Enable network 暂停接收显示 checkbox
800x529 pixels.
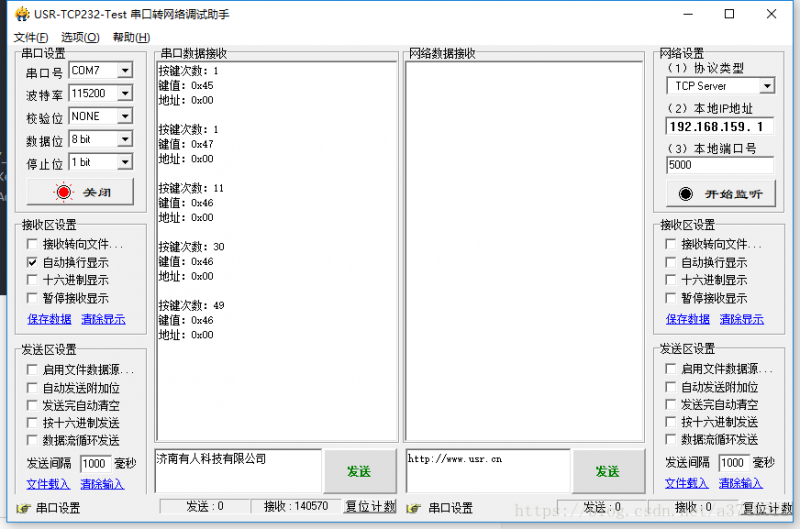[671, 298]
